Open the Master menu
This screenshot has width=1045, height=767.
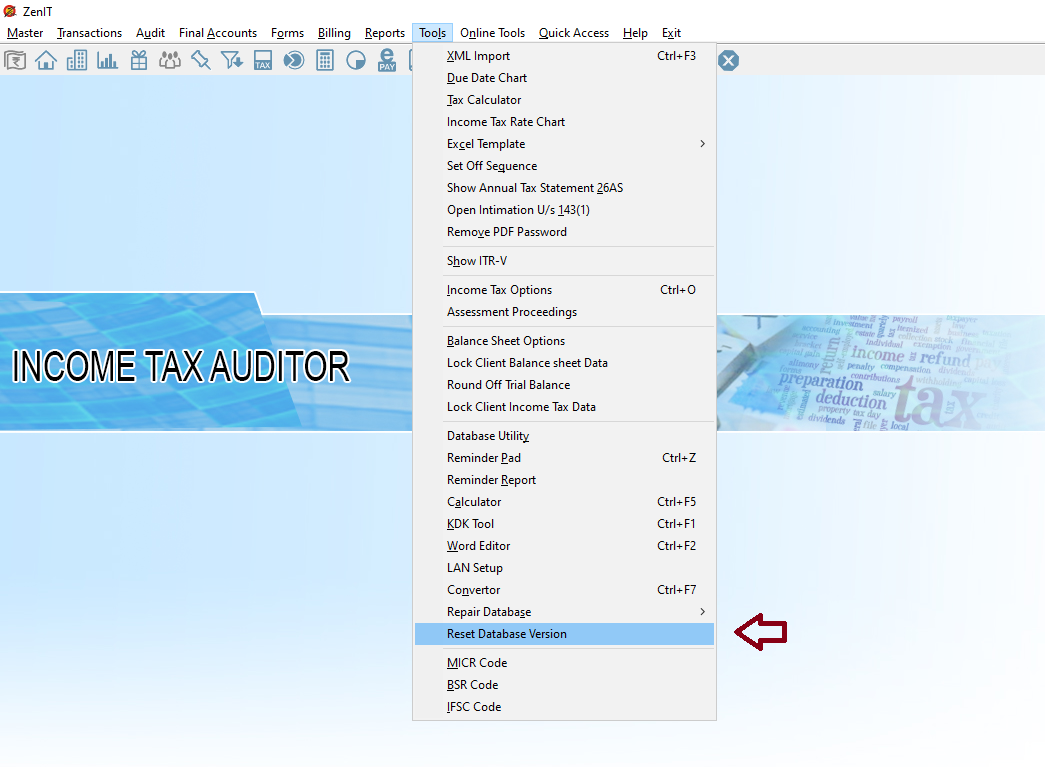tap(25, 33)
